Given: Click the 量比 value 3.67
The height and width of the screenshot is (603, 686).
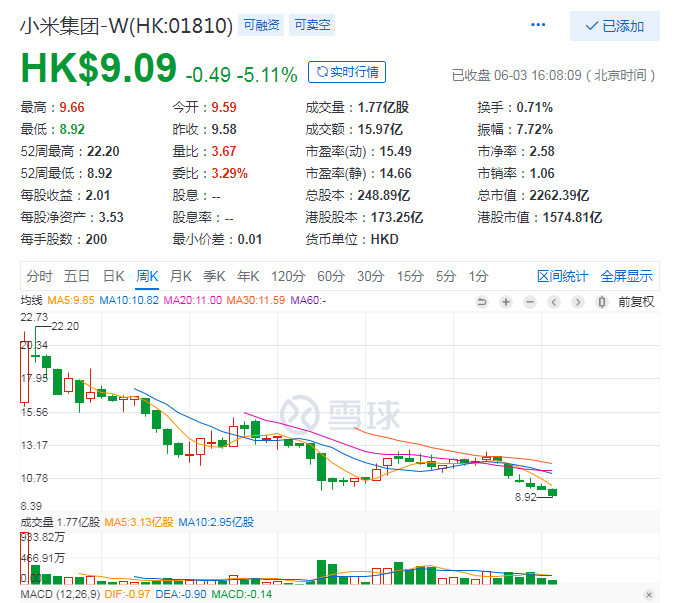Looking at the screenshot, I should [224, 151].
